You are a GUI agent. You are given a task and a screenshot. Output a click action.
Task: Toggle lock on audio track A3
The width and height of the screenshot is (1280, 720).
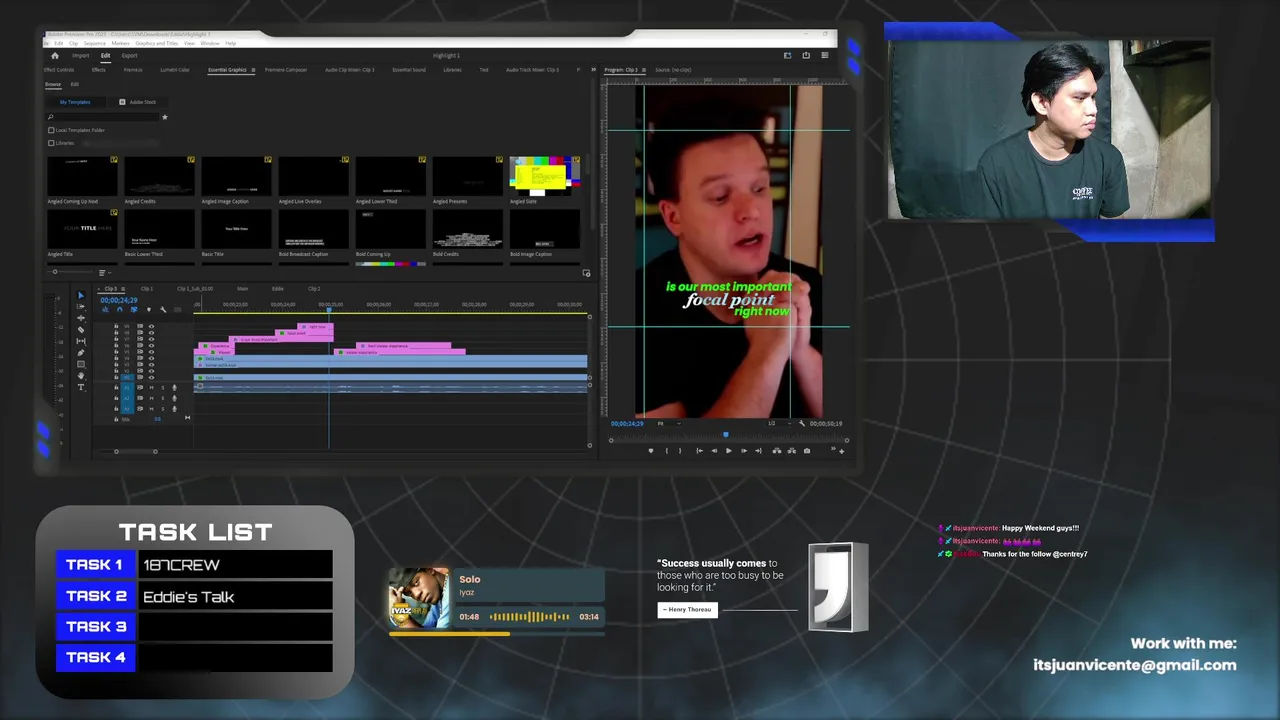click(x=116, y=409)
